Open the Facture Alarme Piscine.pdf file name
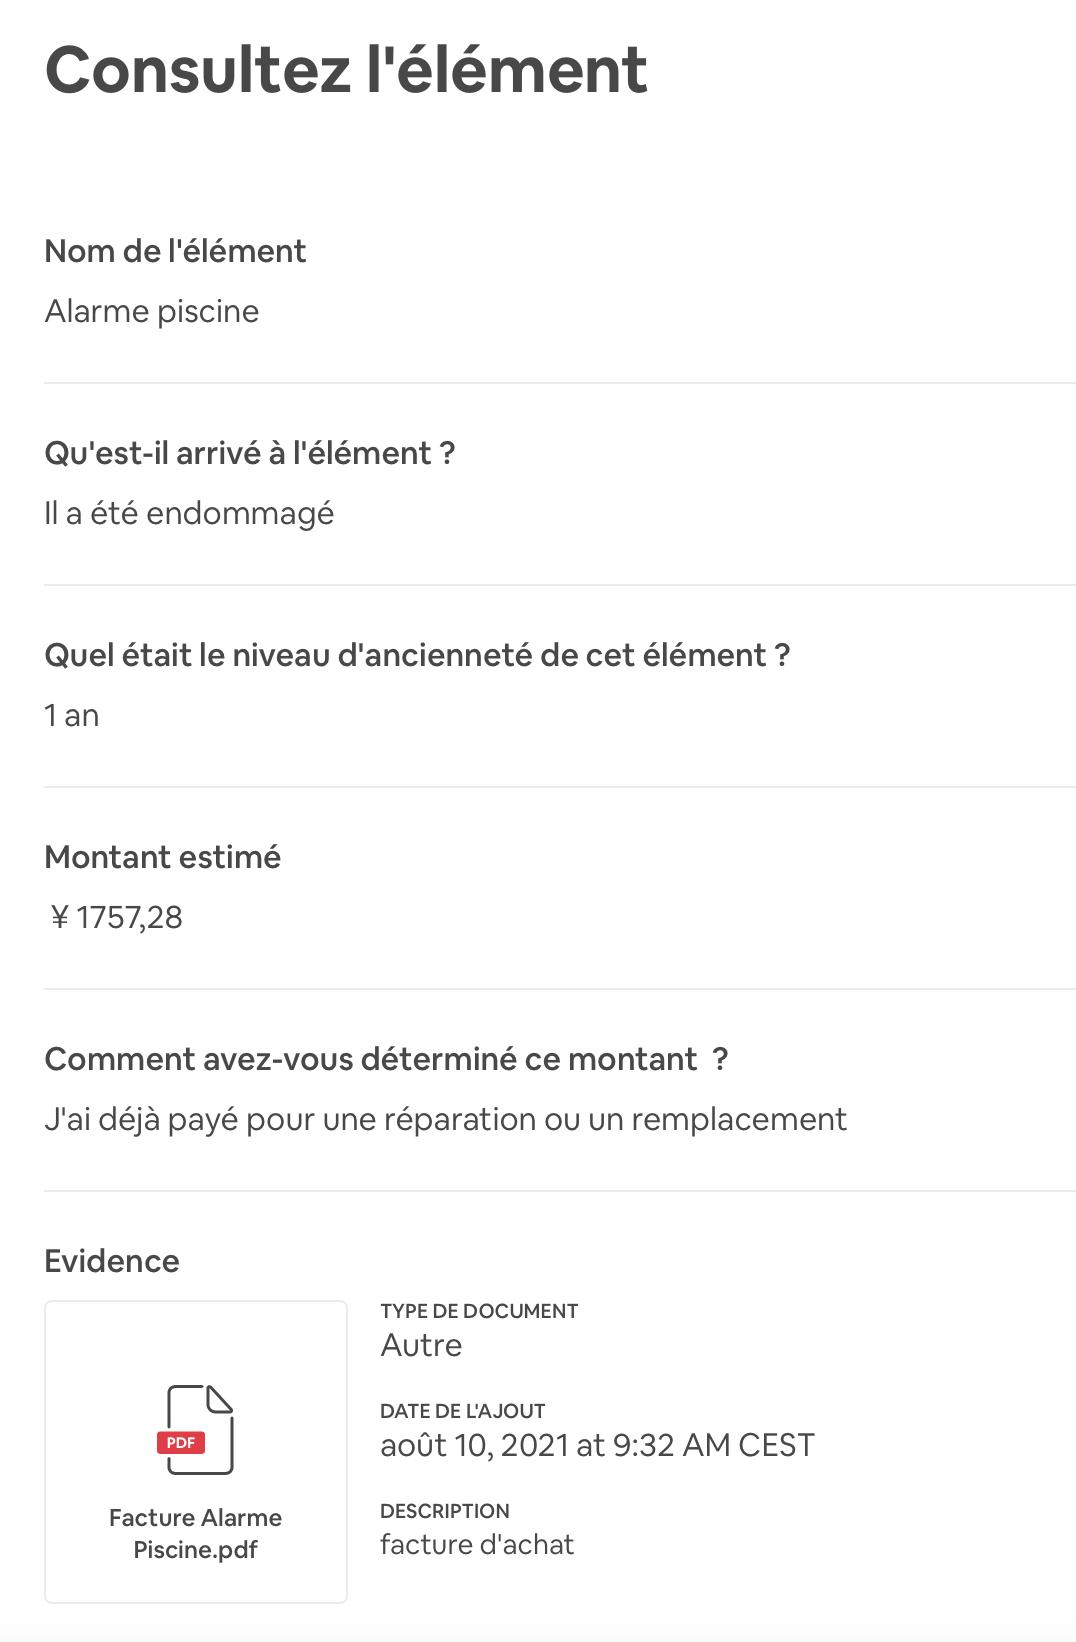Screen dimensions: 1076x1642 point(195,1533)
